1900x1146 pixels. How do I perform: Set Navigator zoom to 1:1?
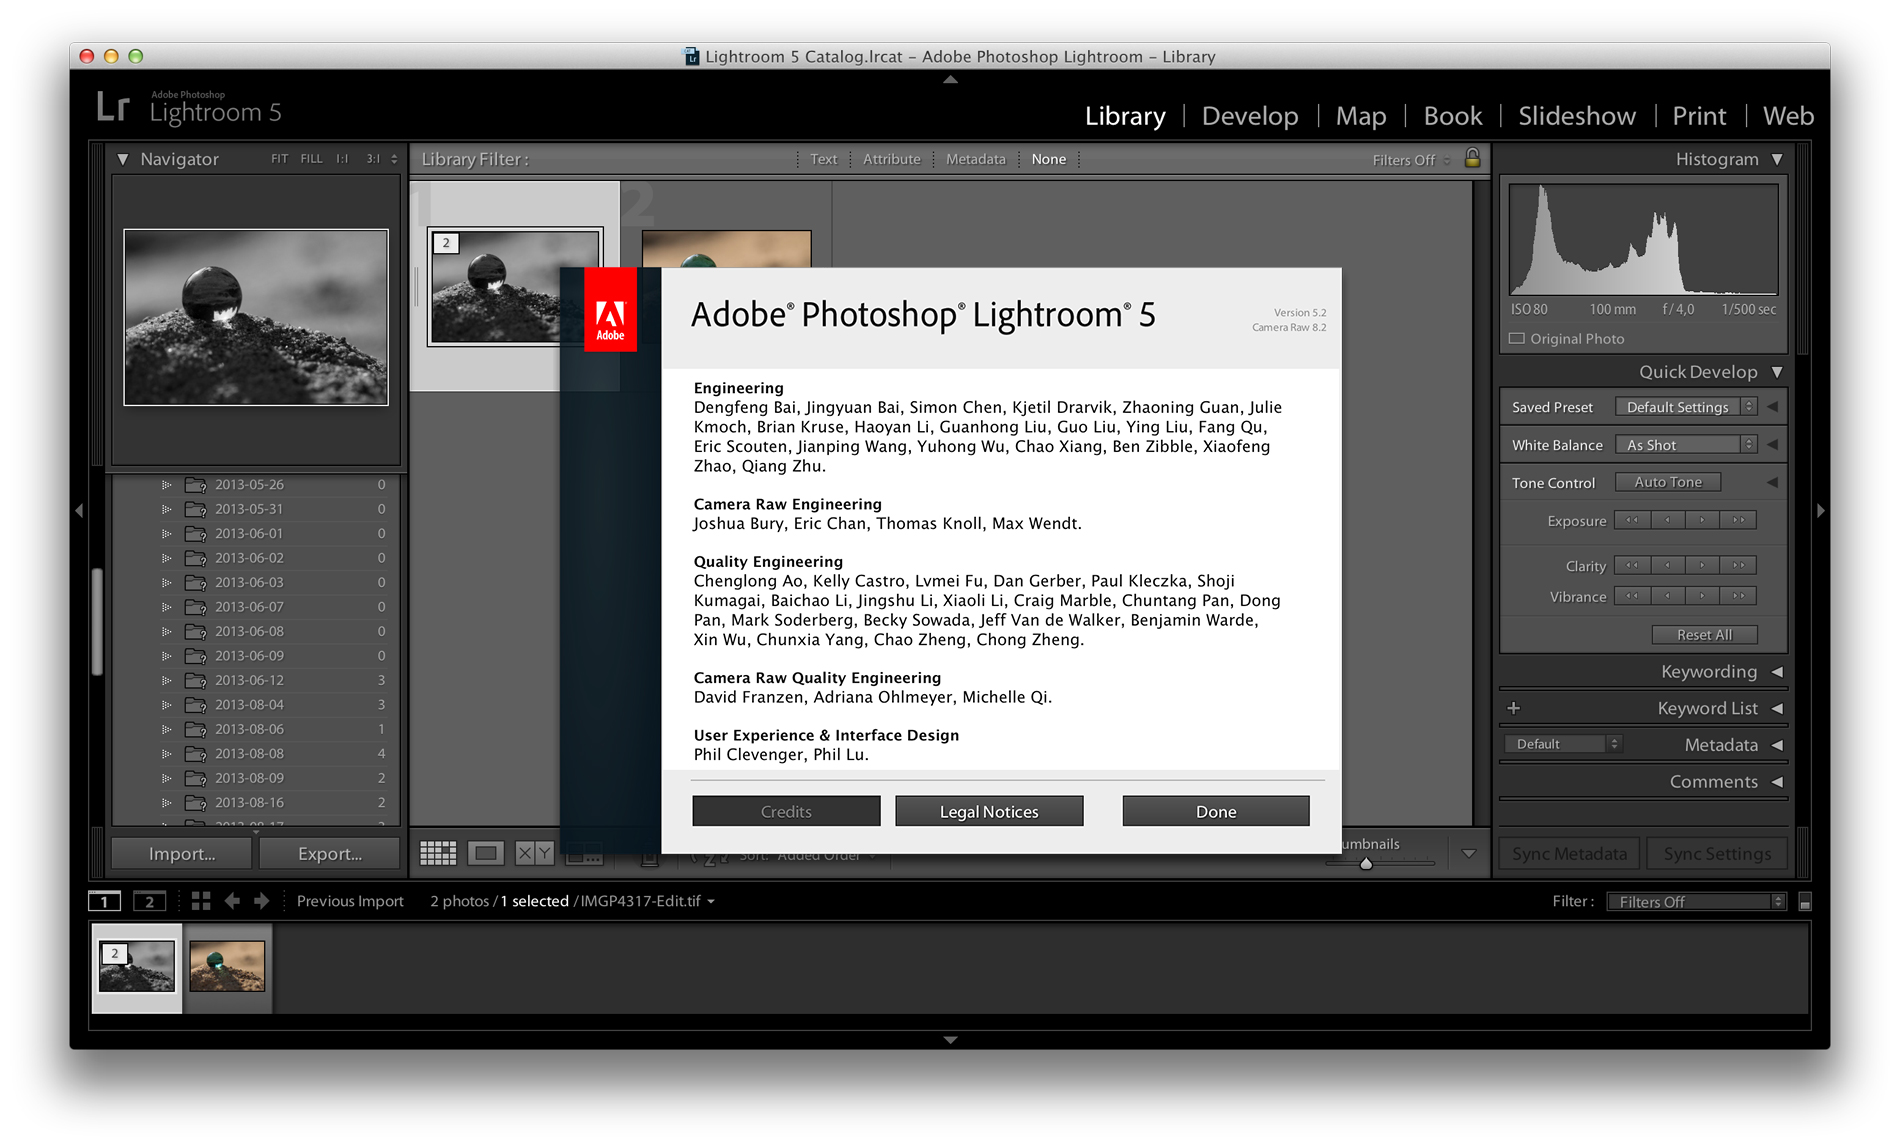342,159
